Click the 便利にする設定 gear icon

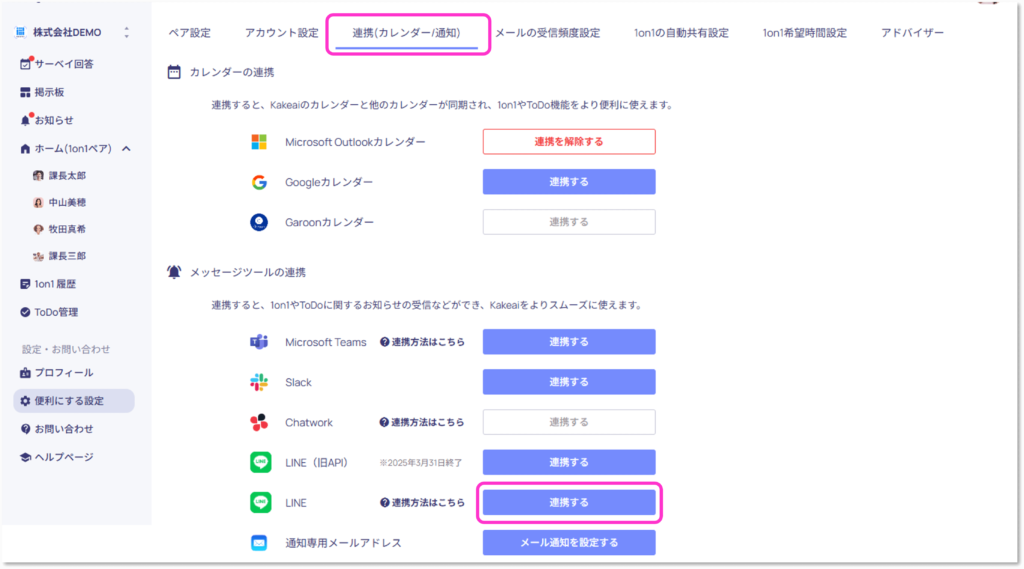(x=25, y=401)
